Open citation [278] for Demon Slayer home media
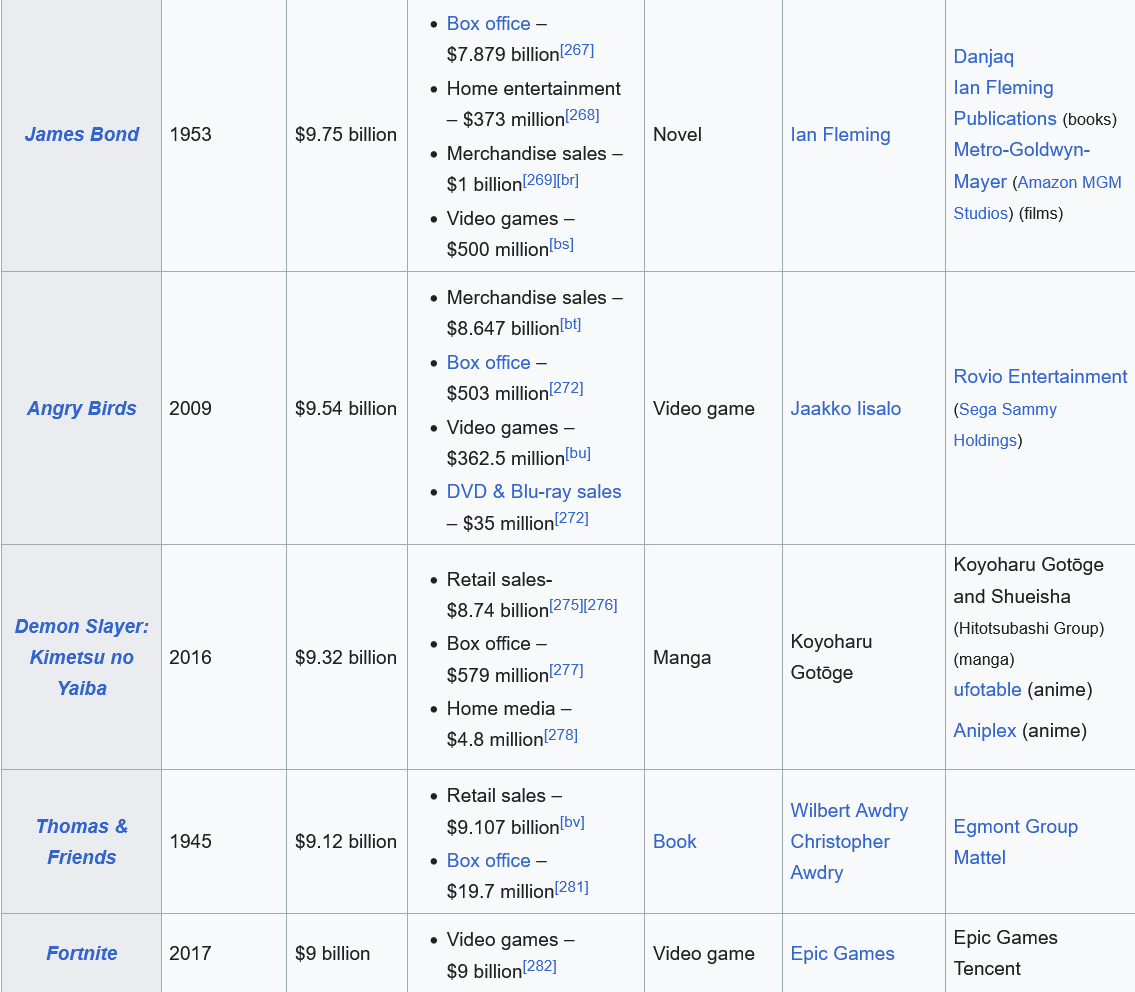This screenshot has width=1135, height=992. (x=561, y=735)
